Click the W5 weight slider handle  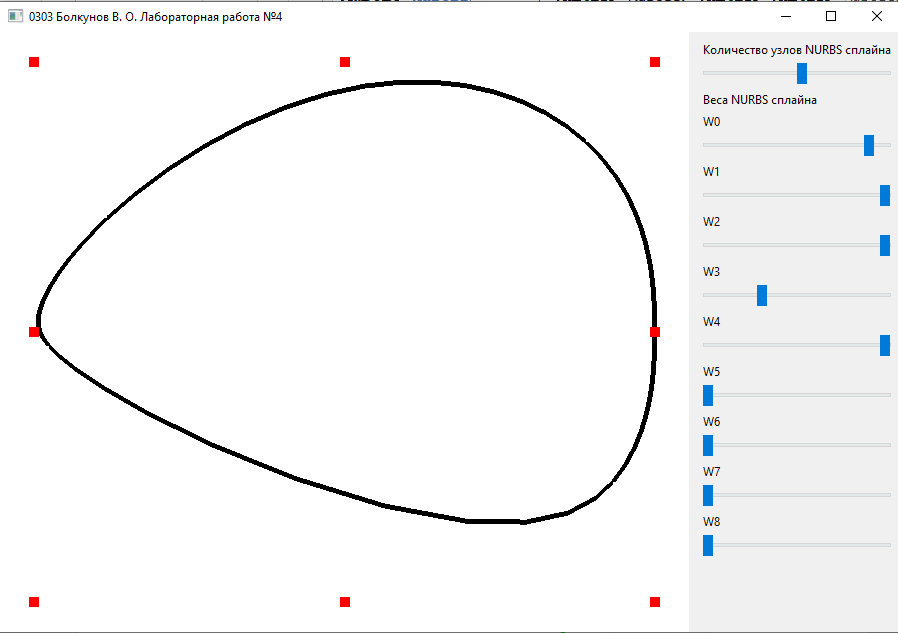708,395
